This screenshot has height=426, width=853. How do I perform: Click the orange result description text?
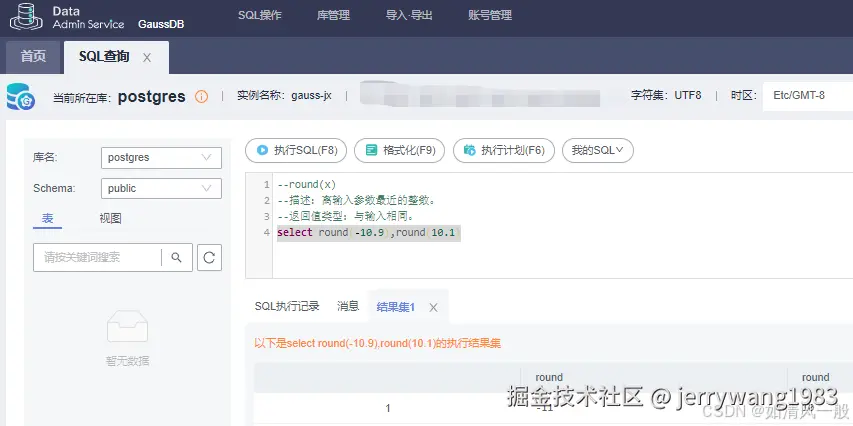pyautogui.click(x=378, y=343)
